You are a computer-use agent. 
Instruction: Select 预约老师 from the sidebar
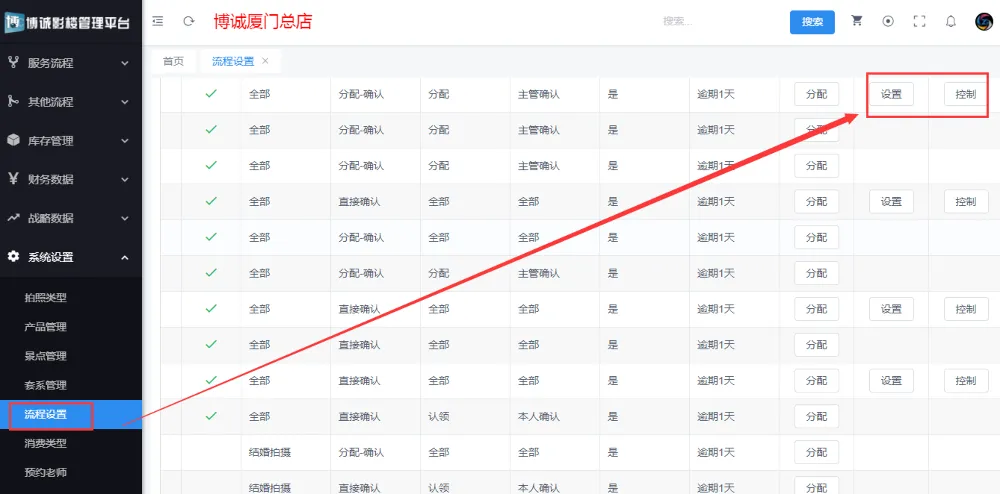[46, 472]
